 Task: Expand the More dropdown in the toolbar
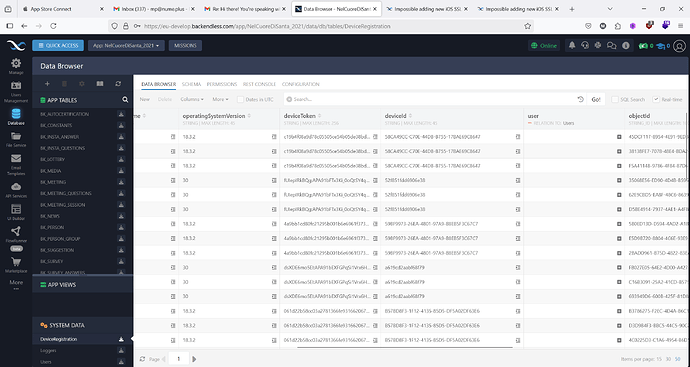point(220,99)
